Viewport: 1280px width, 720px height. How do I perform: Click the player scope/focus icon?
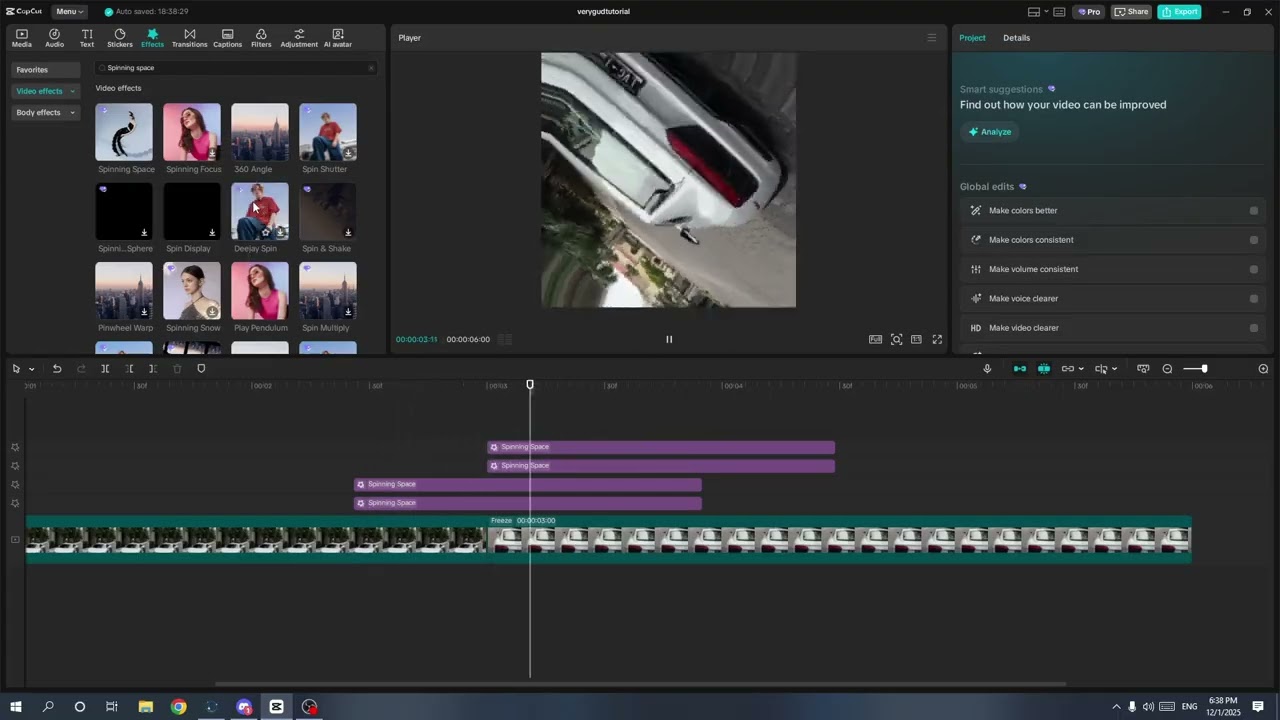click(896, 339)
